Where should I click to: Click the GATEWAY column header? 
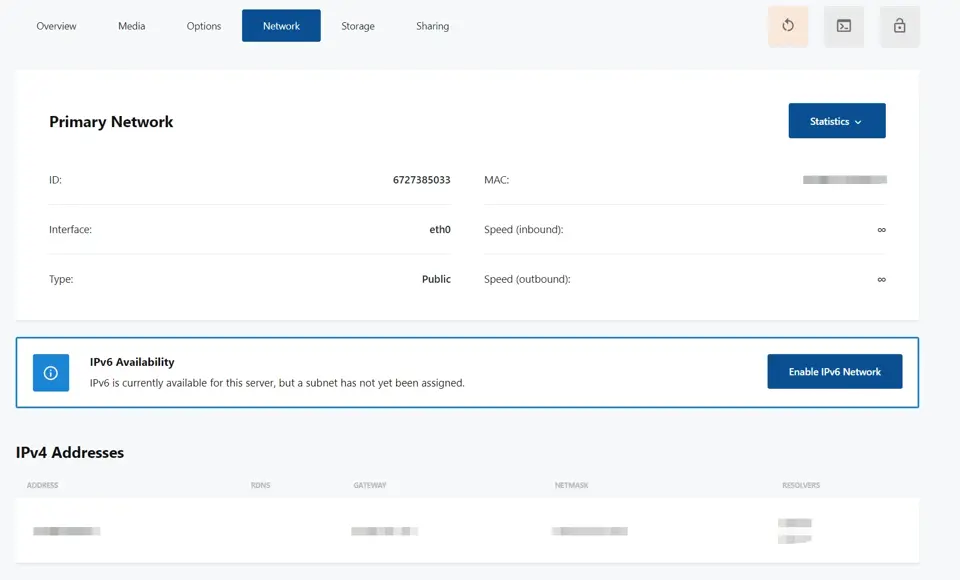[370, 485]
